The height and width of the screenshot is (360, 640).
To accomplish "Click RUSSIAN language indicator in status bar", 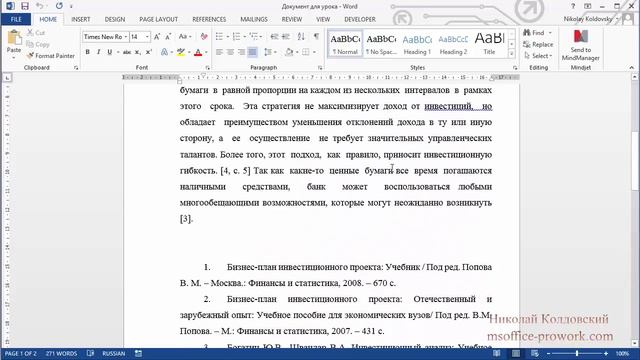I will point(113,353).
